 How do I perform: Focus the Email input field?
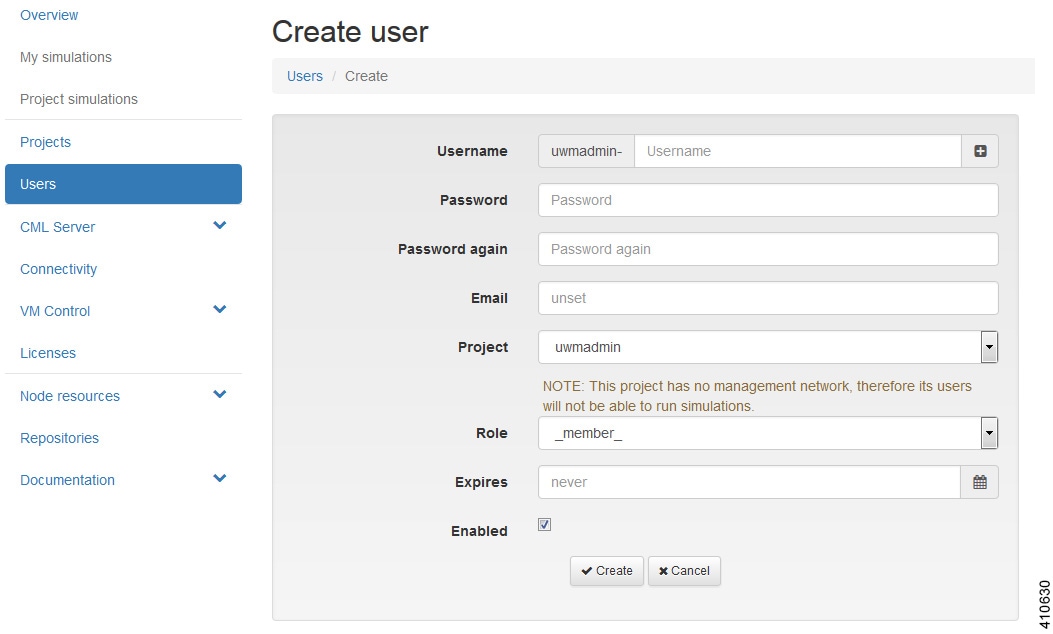[x=767, y=298]
